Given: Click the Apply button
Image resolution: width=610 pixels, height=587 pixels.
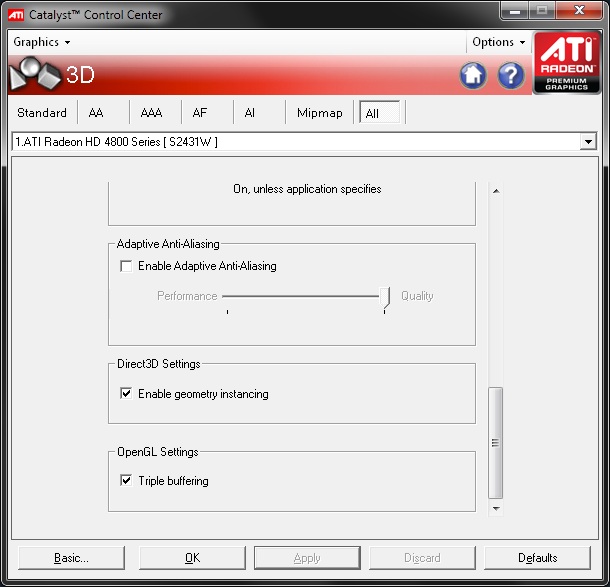Looking at the screenshot, I should (x=307, y=558).
